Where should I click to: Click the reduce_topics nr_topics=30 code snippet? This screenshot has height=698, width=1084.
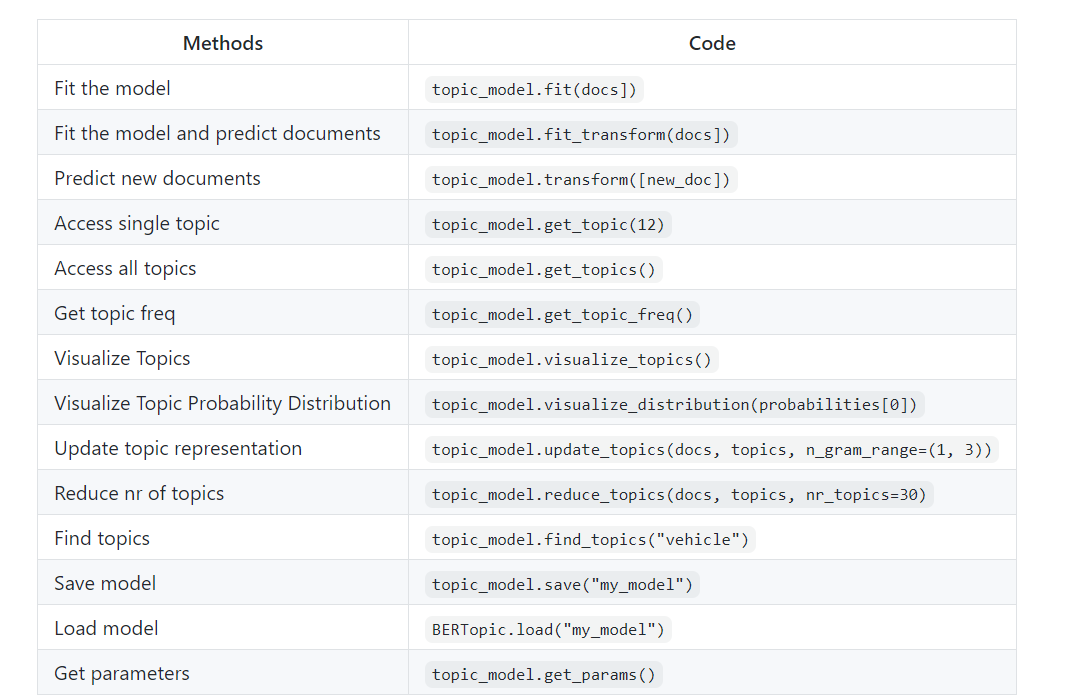(679, 494)
